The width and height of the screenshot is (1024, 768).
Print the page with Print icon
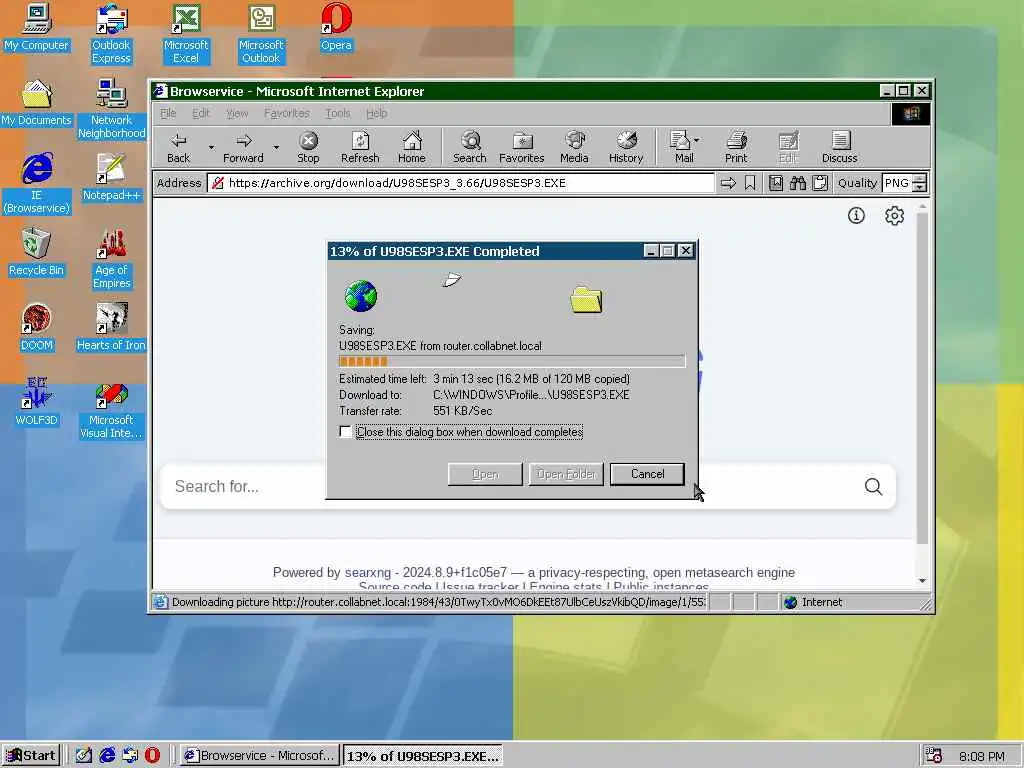(736, 148)
